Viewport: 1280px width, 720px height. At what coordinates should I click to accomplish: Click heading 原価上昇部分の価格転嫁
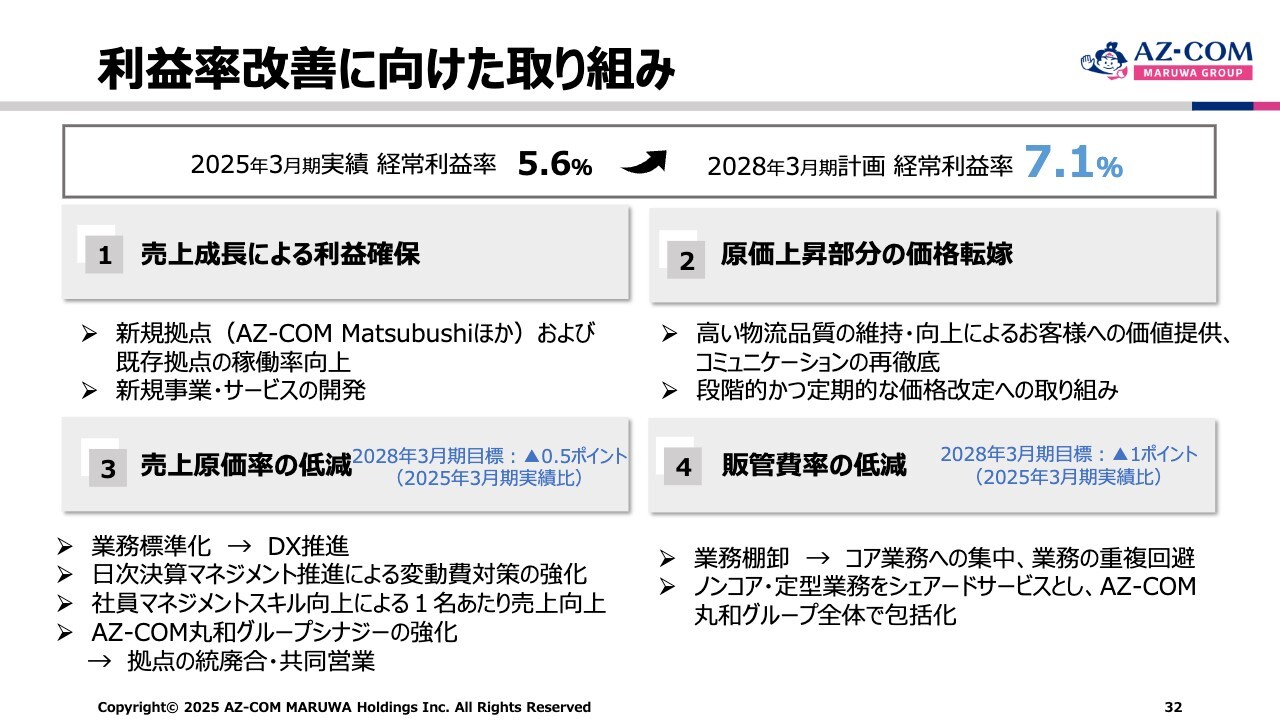[867, 254]
